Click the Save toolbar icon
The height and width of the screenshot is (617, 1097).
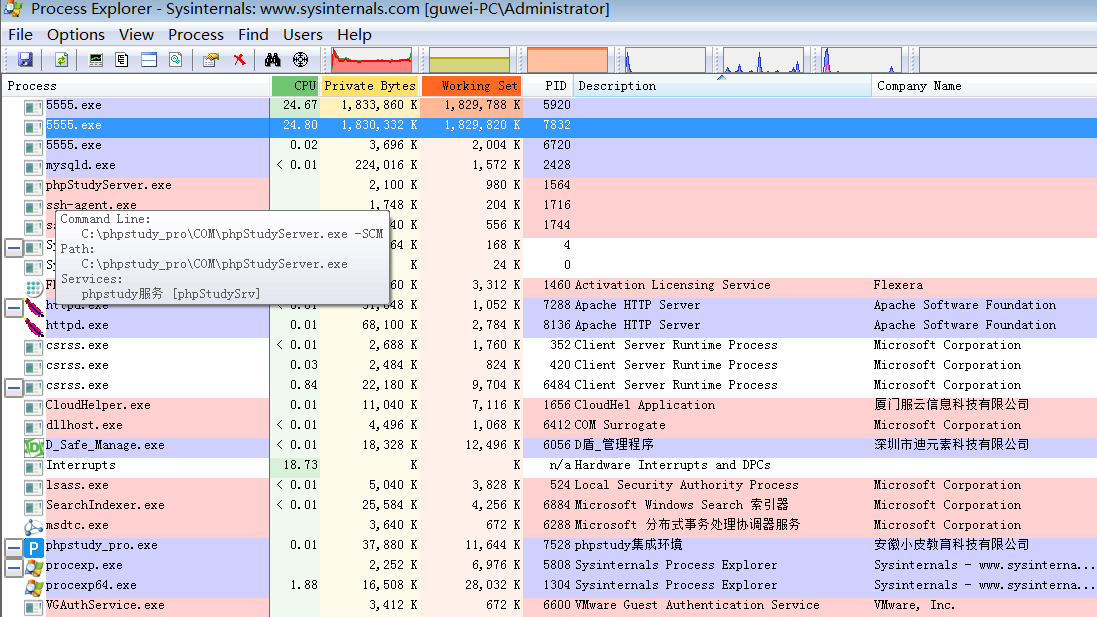tap(25, 60)
